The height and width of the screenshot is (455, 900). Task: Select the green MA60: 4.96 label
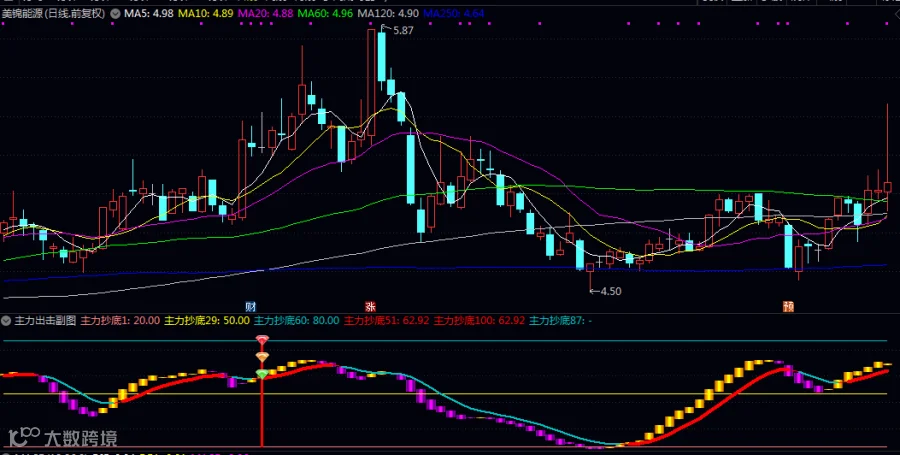pyautogui.click(x=324, y=13)
